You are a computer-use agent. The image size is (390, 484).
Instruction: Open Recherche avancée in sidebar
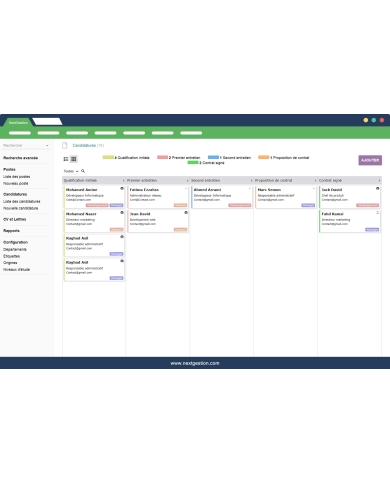point(20,158)
